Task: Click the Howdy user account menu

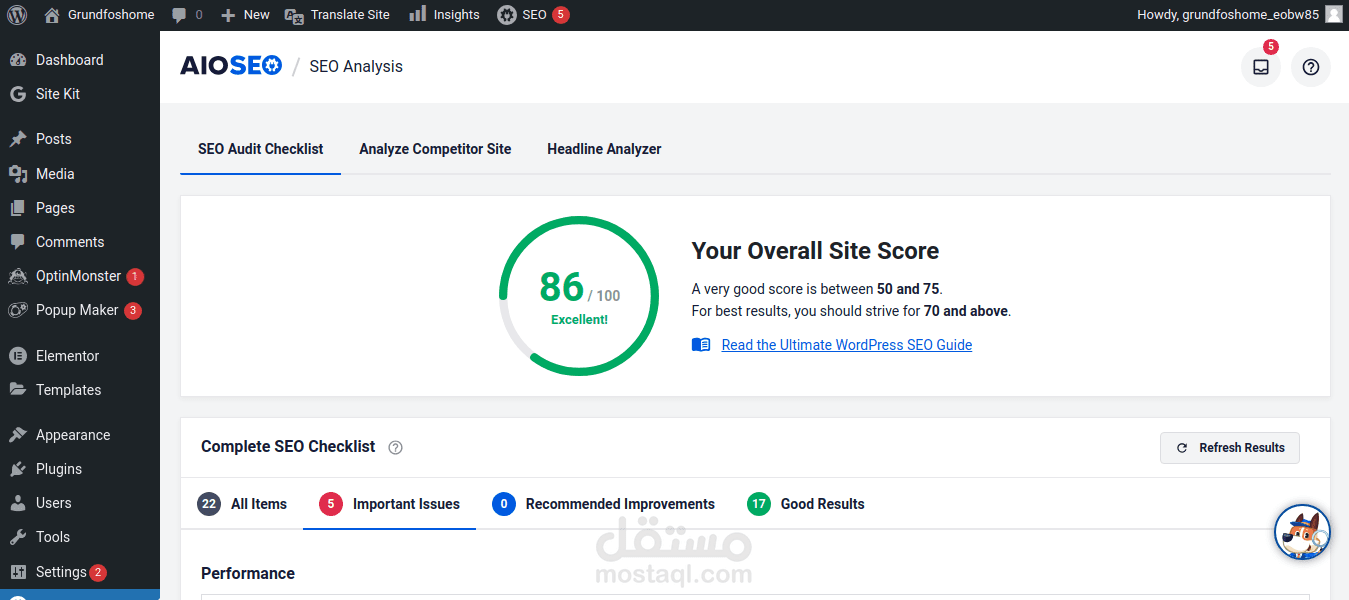Action: pos(1240,15)
